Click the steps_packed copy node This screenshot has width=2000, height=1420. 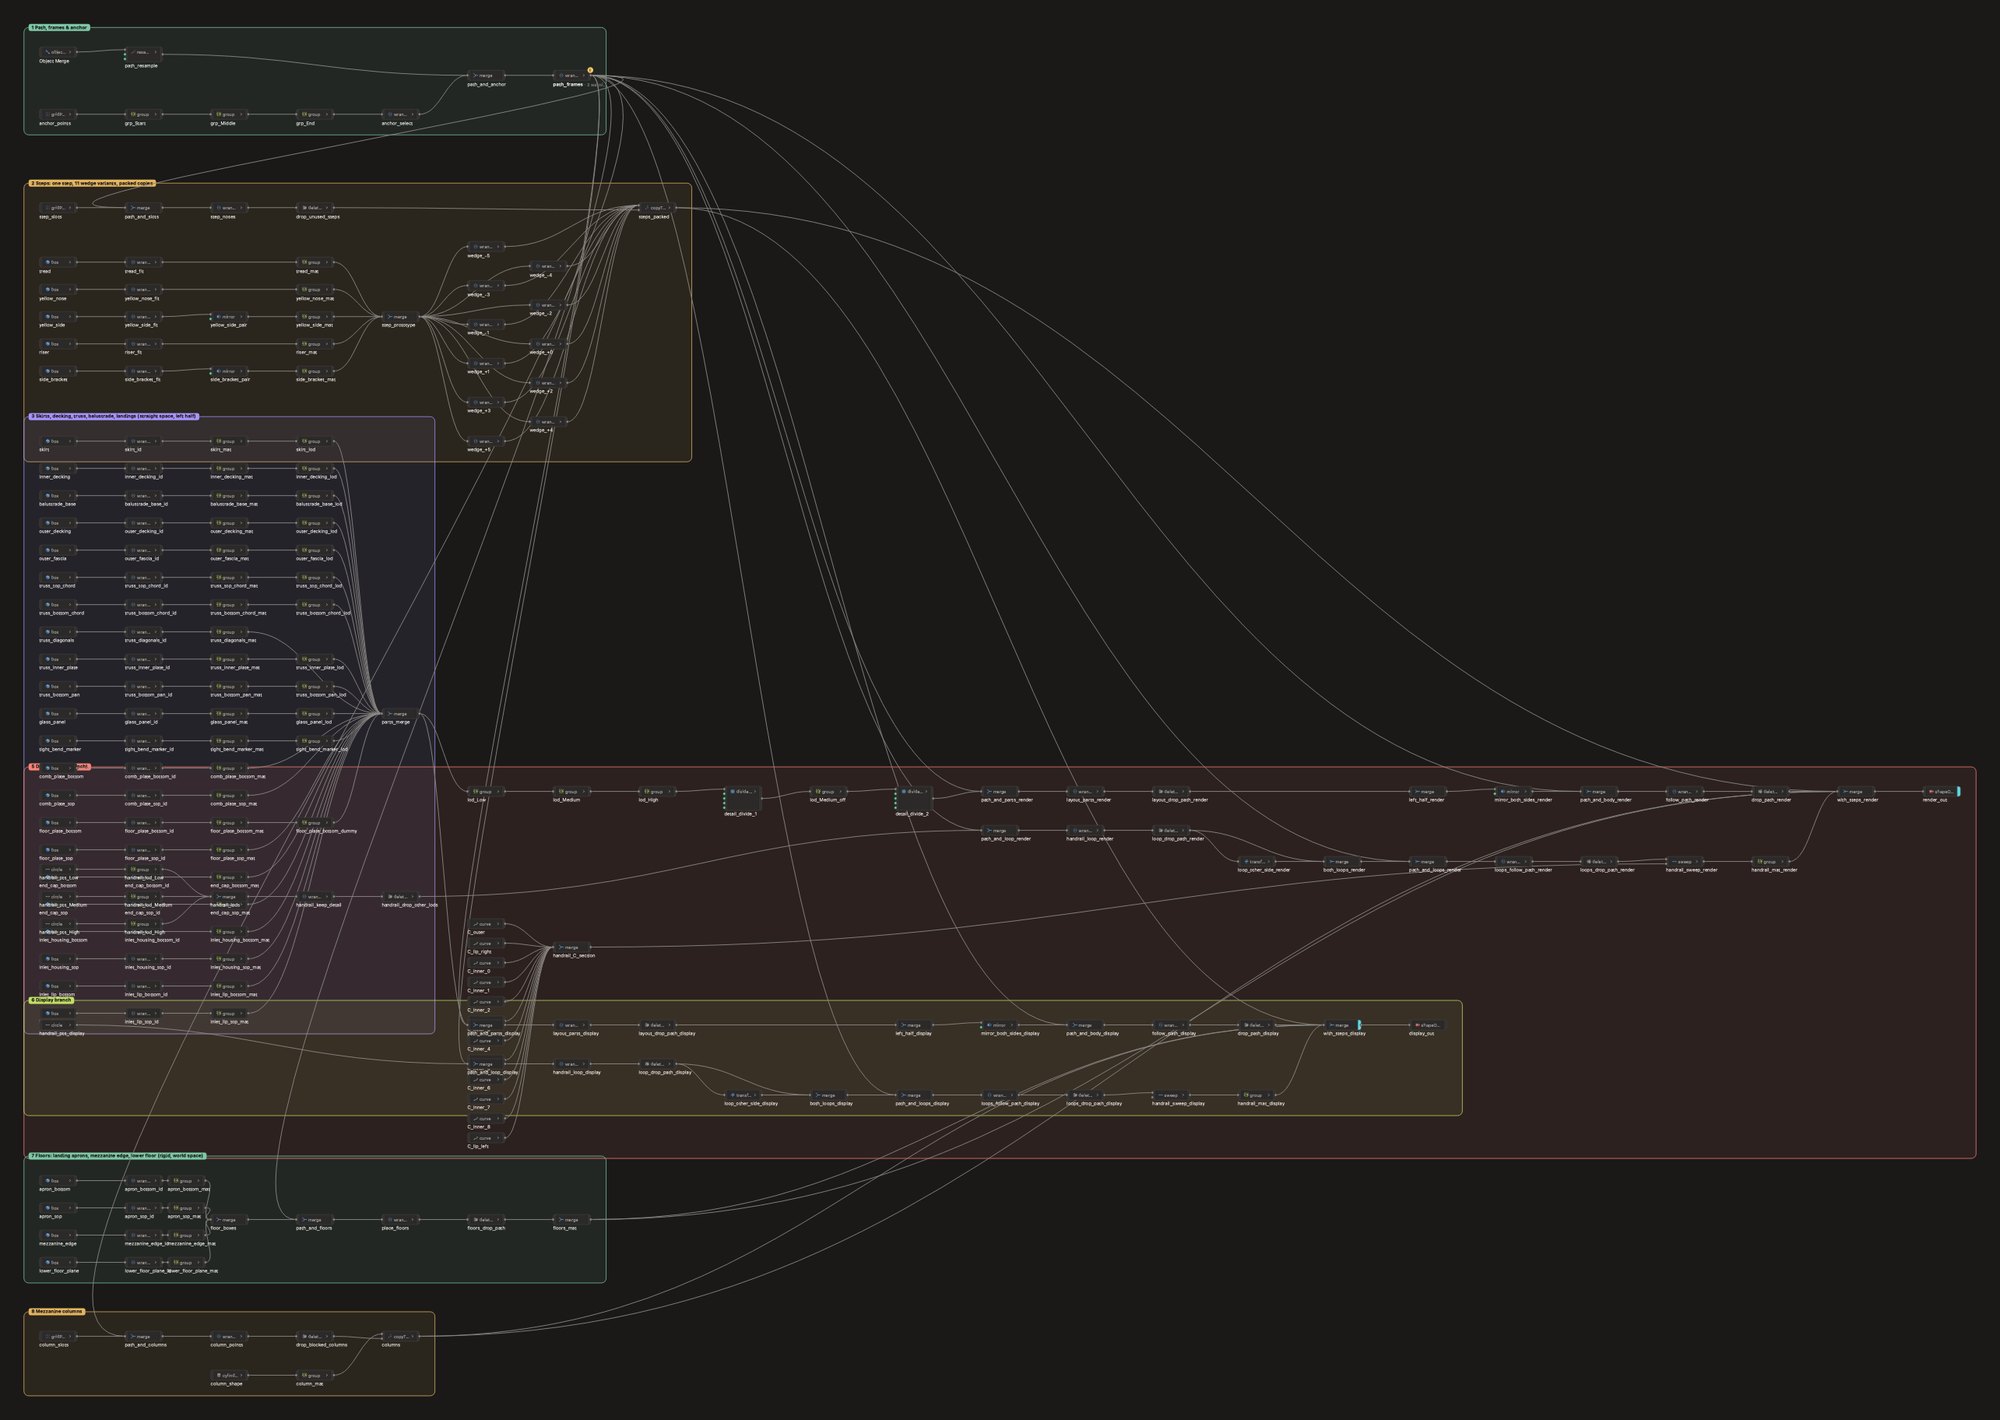click(x=657, y=208)
